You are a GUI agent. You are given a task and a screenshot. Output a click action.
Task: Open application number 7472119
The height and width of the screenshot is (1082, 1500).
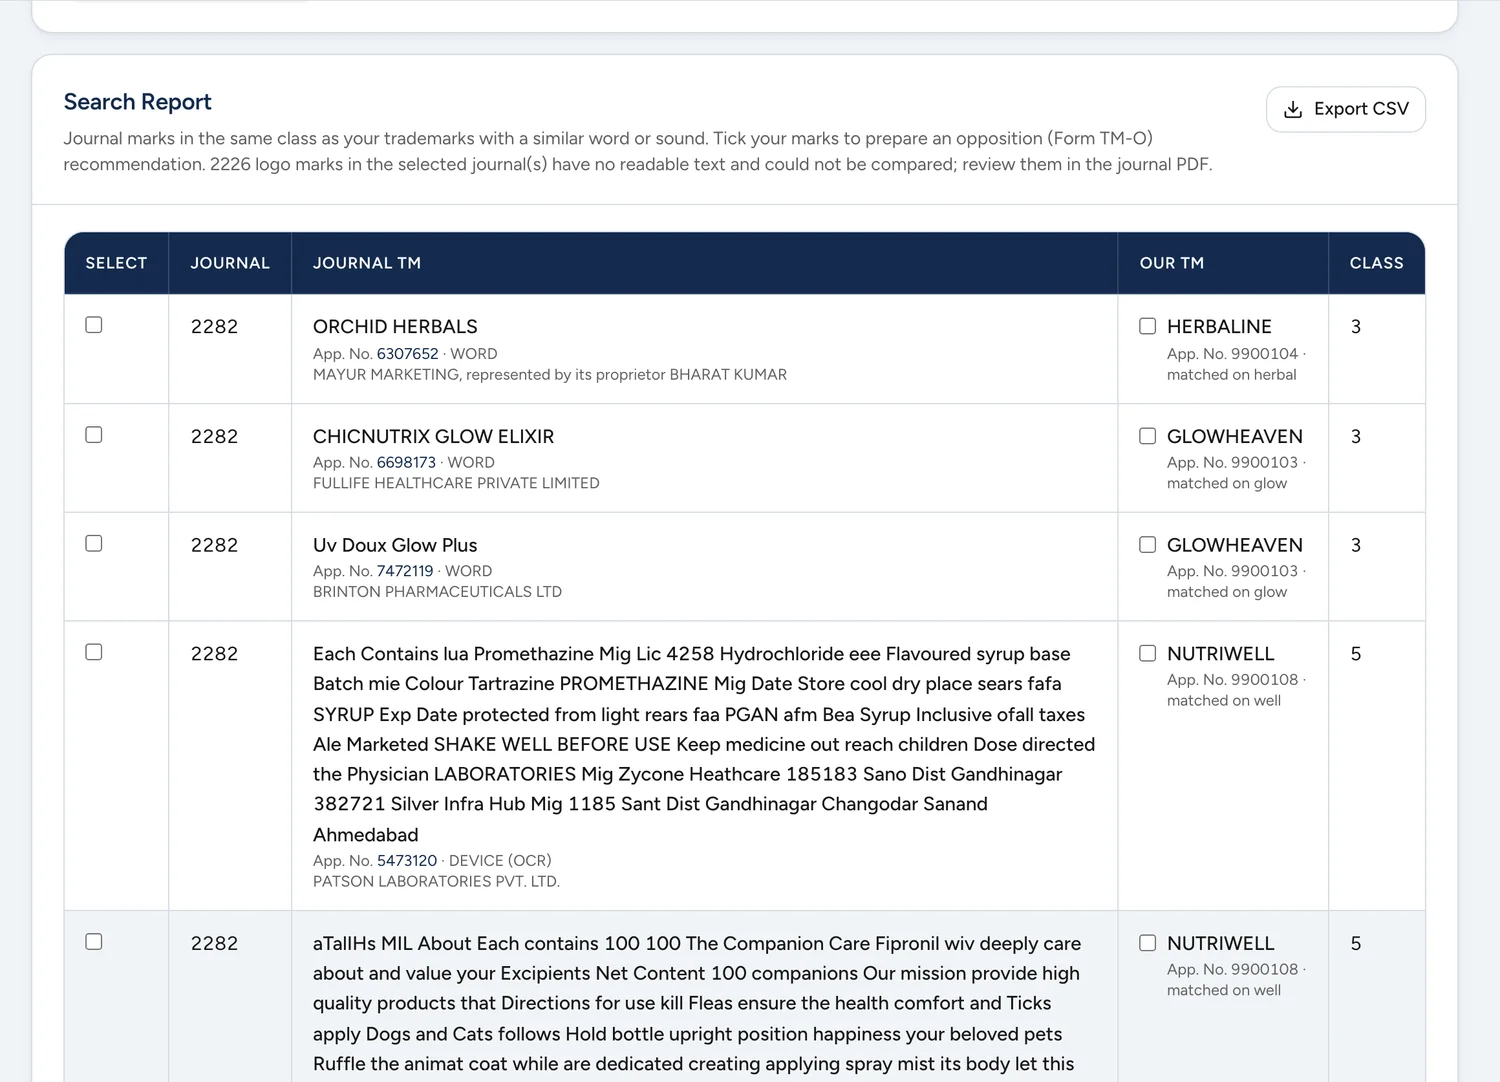point(405,571)
